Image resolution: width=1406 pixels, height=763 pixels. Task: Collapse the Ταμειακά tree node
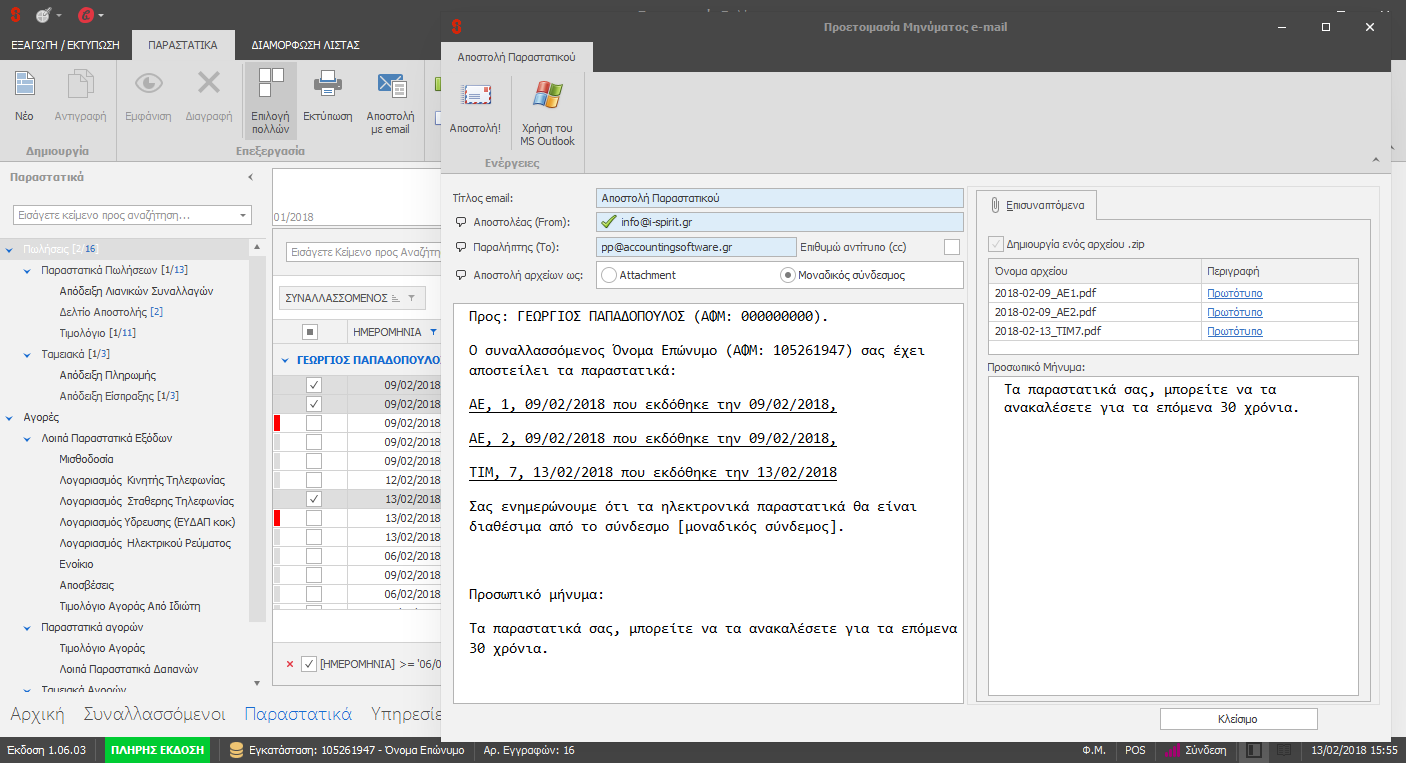(x=28, y=354)
